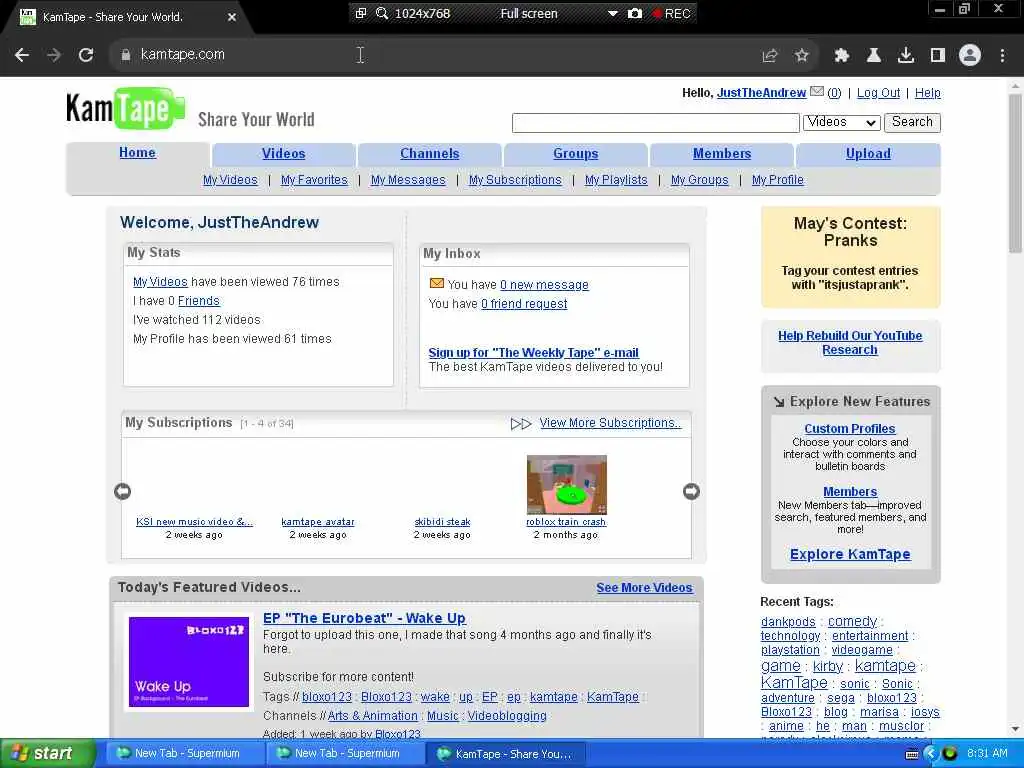
Task: Click the window-size icon in recorder bar
Action: pyautogui.click(x=360, y=13)
